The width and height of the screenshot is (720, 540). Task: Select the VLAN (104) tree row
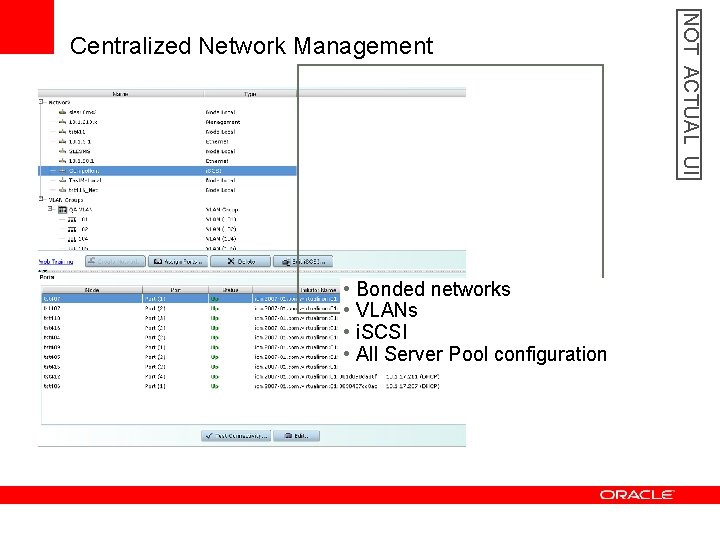pyautogui.click(x=167, y=239)
